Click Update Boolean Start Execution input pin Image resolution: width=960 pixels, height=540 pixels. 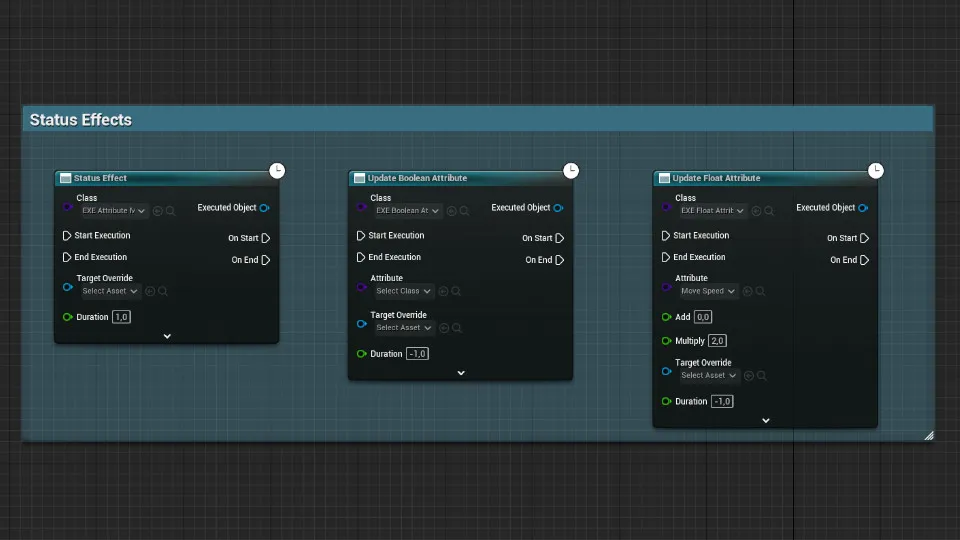(361, 235)
